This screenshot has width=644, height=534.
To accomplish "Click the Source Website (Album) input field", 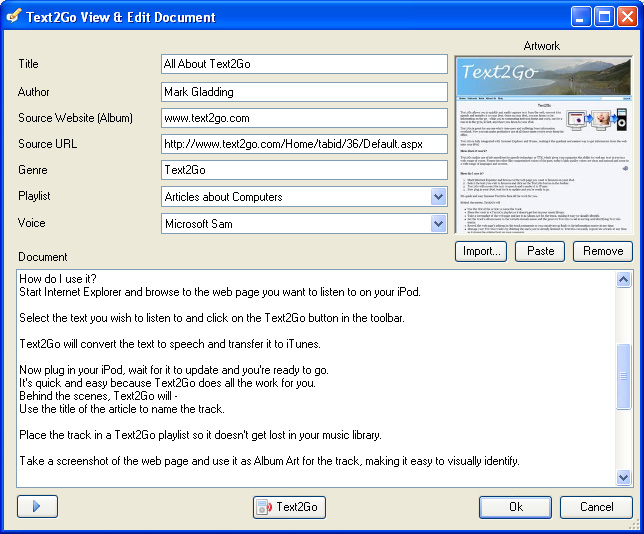I will coord(304,118).
